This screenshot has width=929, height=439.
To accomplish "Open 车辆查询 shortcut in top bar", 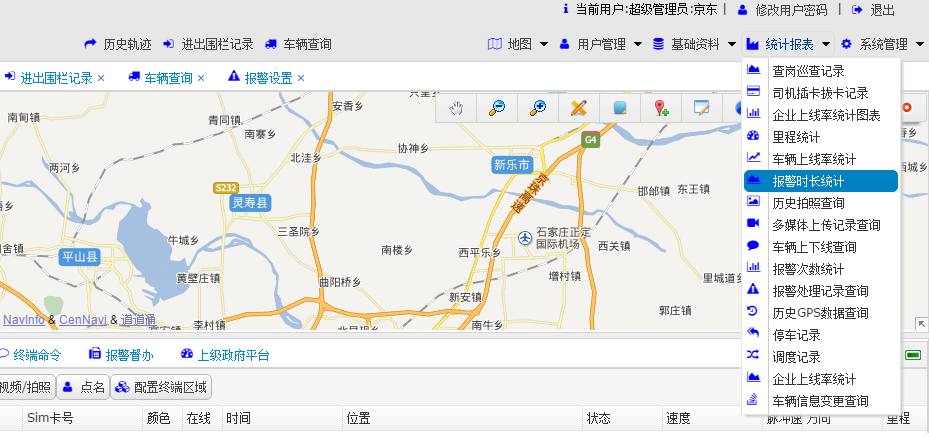I will pyautogui.click(x=298, y=44).
